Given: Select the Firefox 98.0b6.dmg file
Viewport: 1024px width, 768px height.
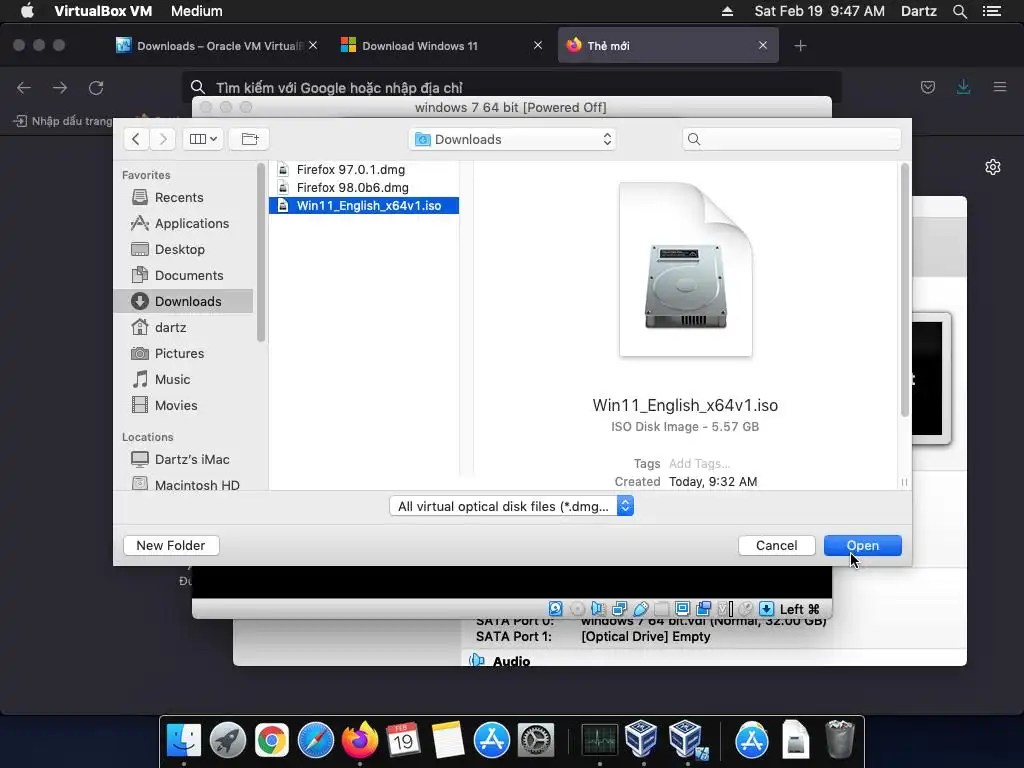Looking at the screenshot, I should click(364, 187).
